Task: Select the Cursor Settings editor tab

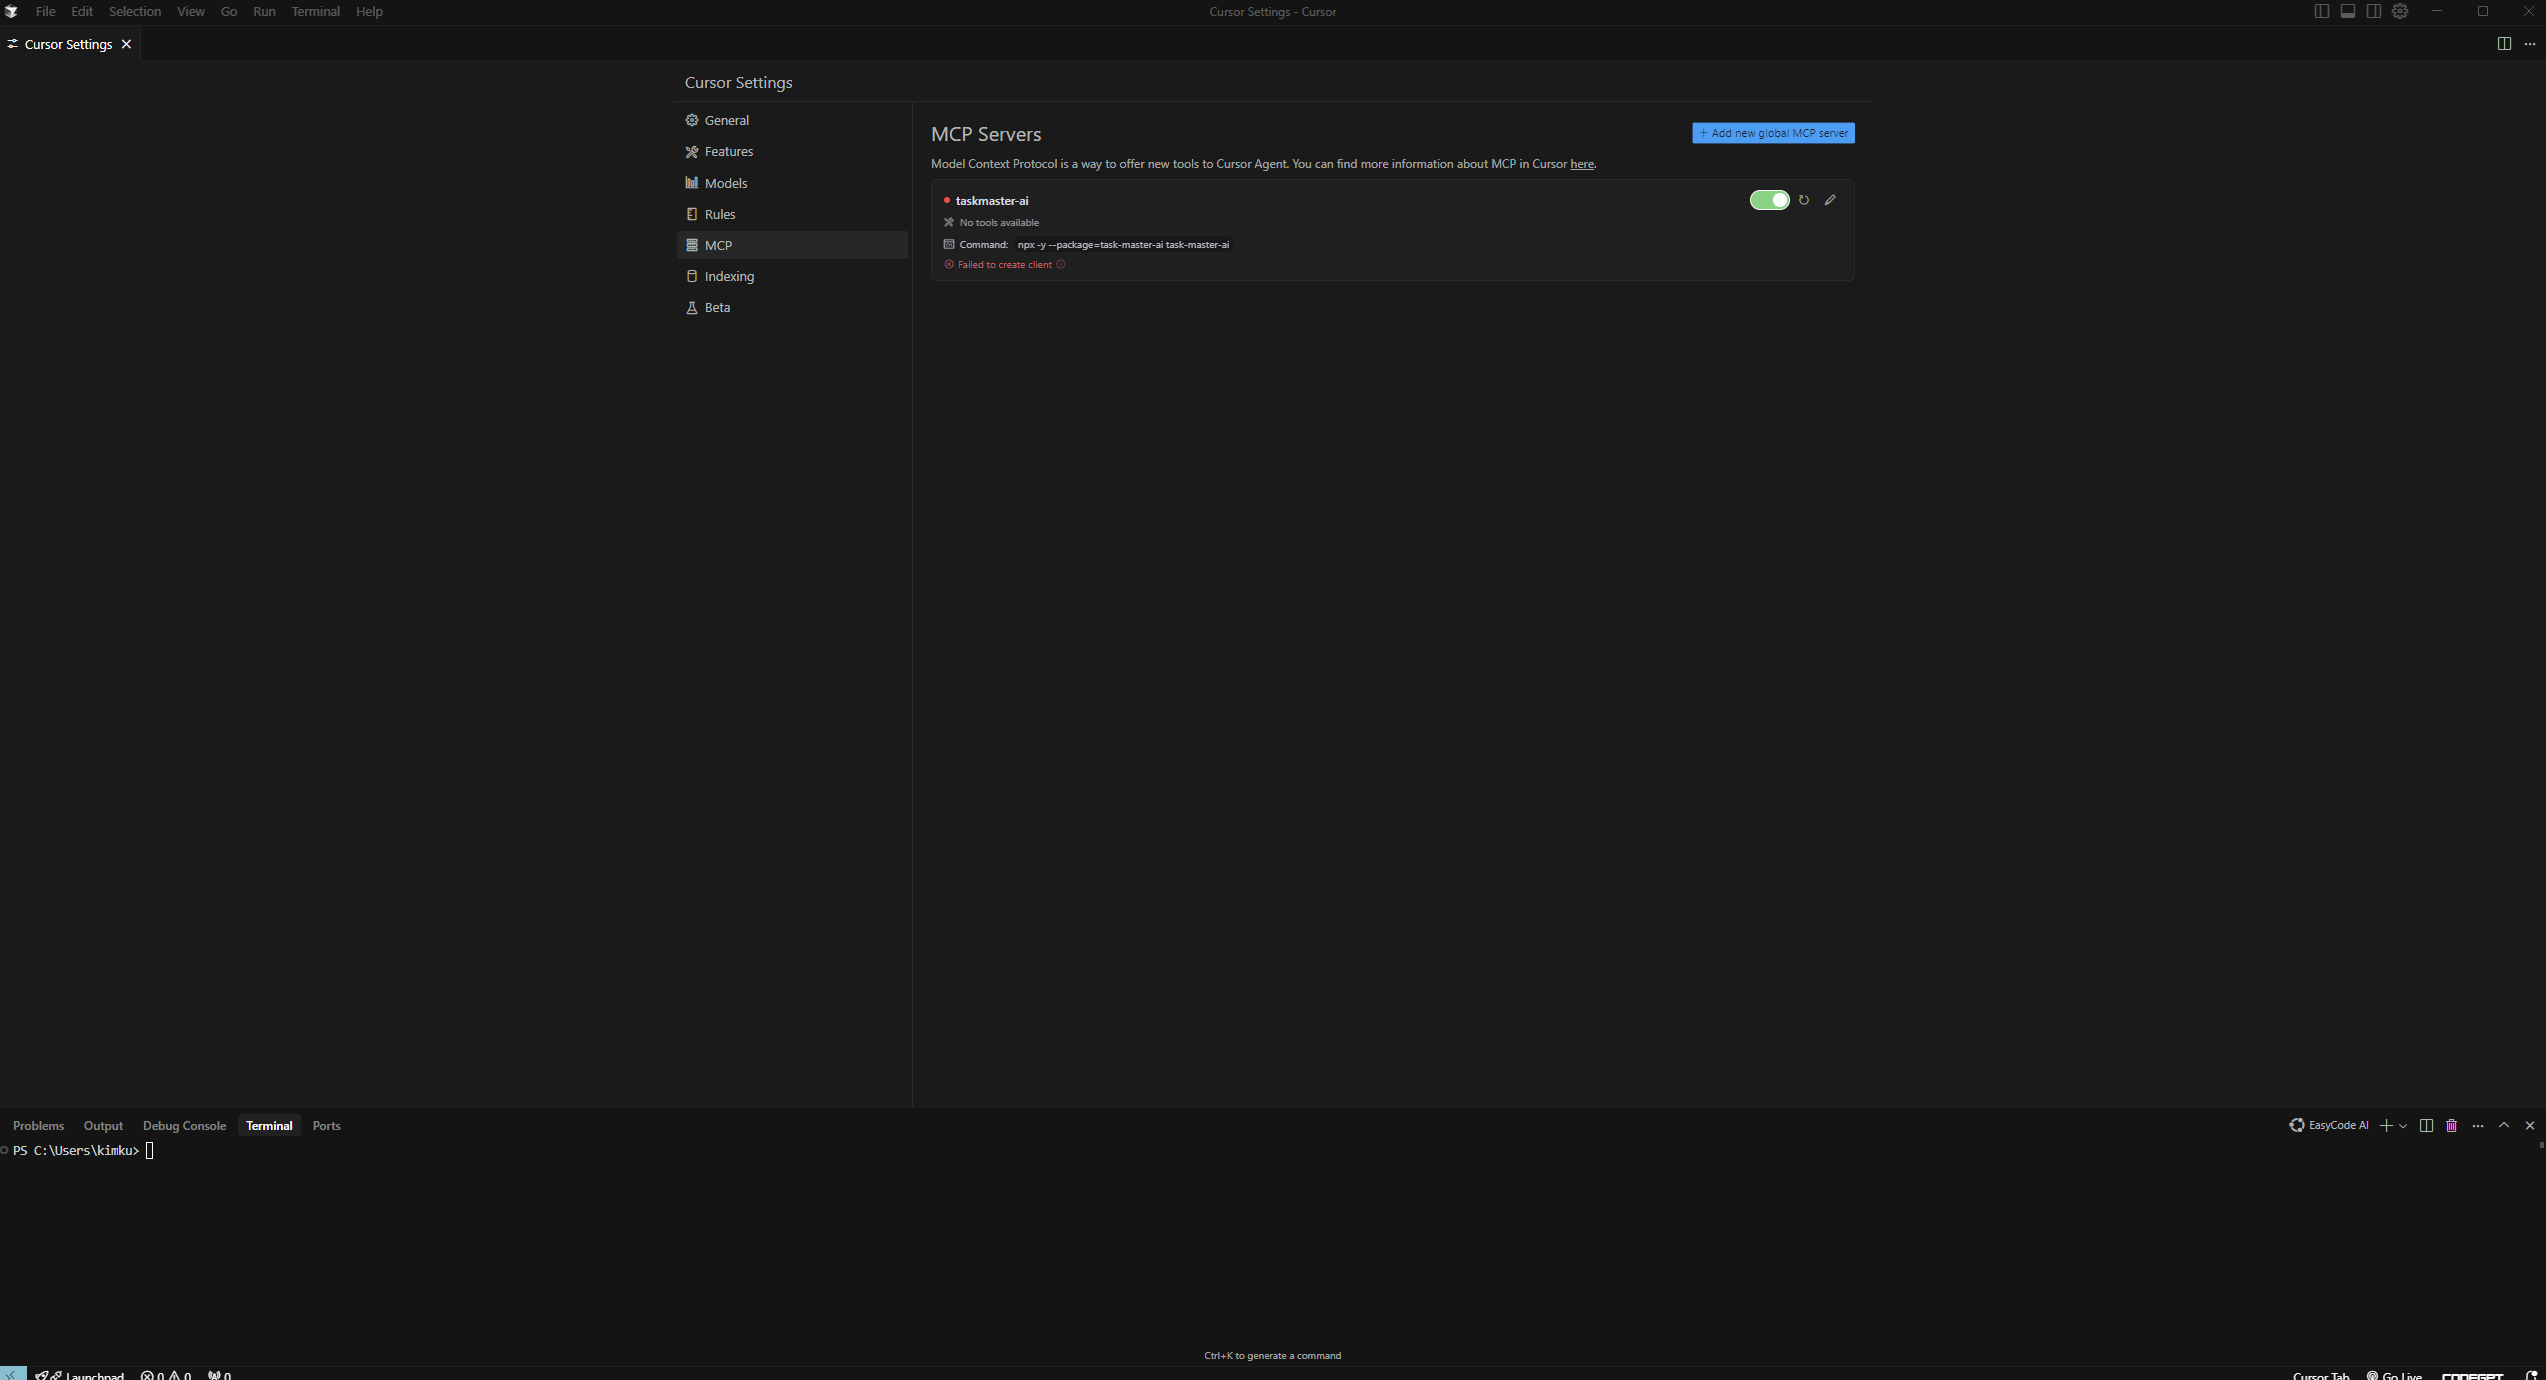Action: click(x=68, y=44)
